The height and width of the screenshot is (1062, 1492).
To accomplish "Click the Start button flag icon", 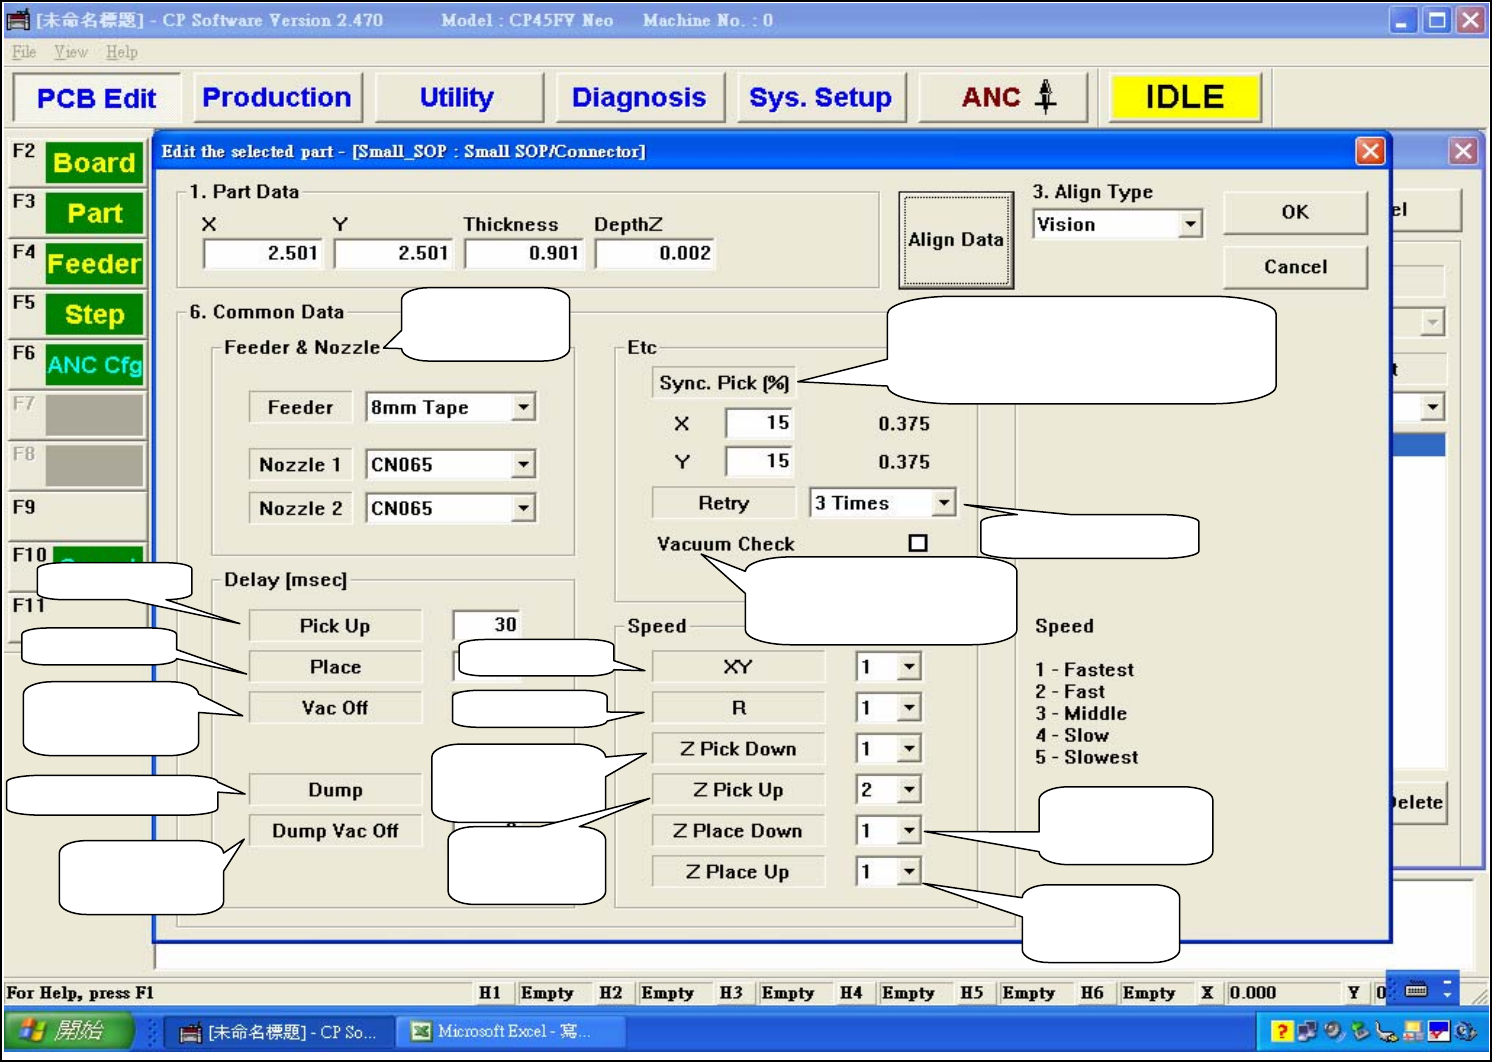I will tap(32, 1030).
